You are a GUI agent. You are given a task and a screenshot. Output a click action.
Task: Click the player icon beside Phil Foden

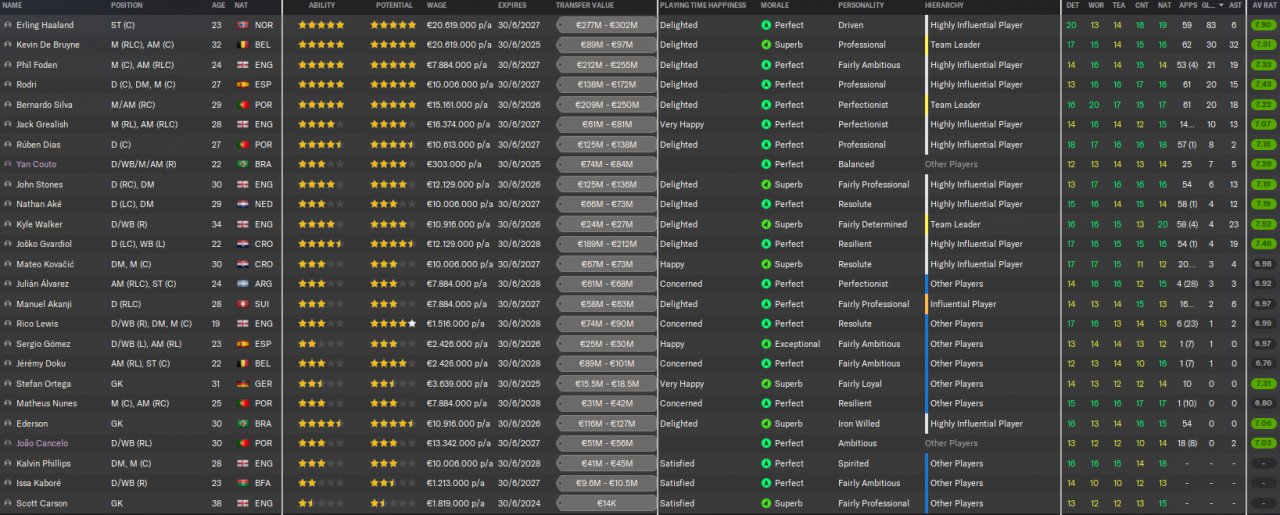[8, 65]
